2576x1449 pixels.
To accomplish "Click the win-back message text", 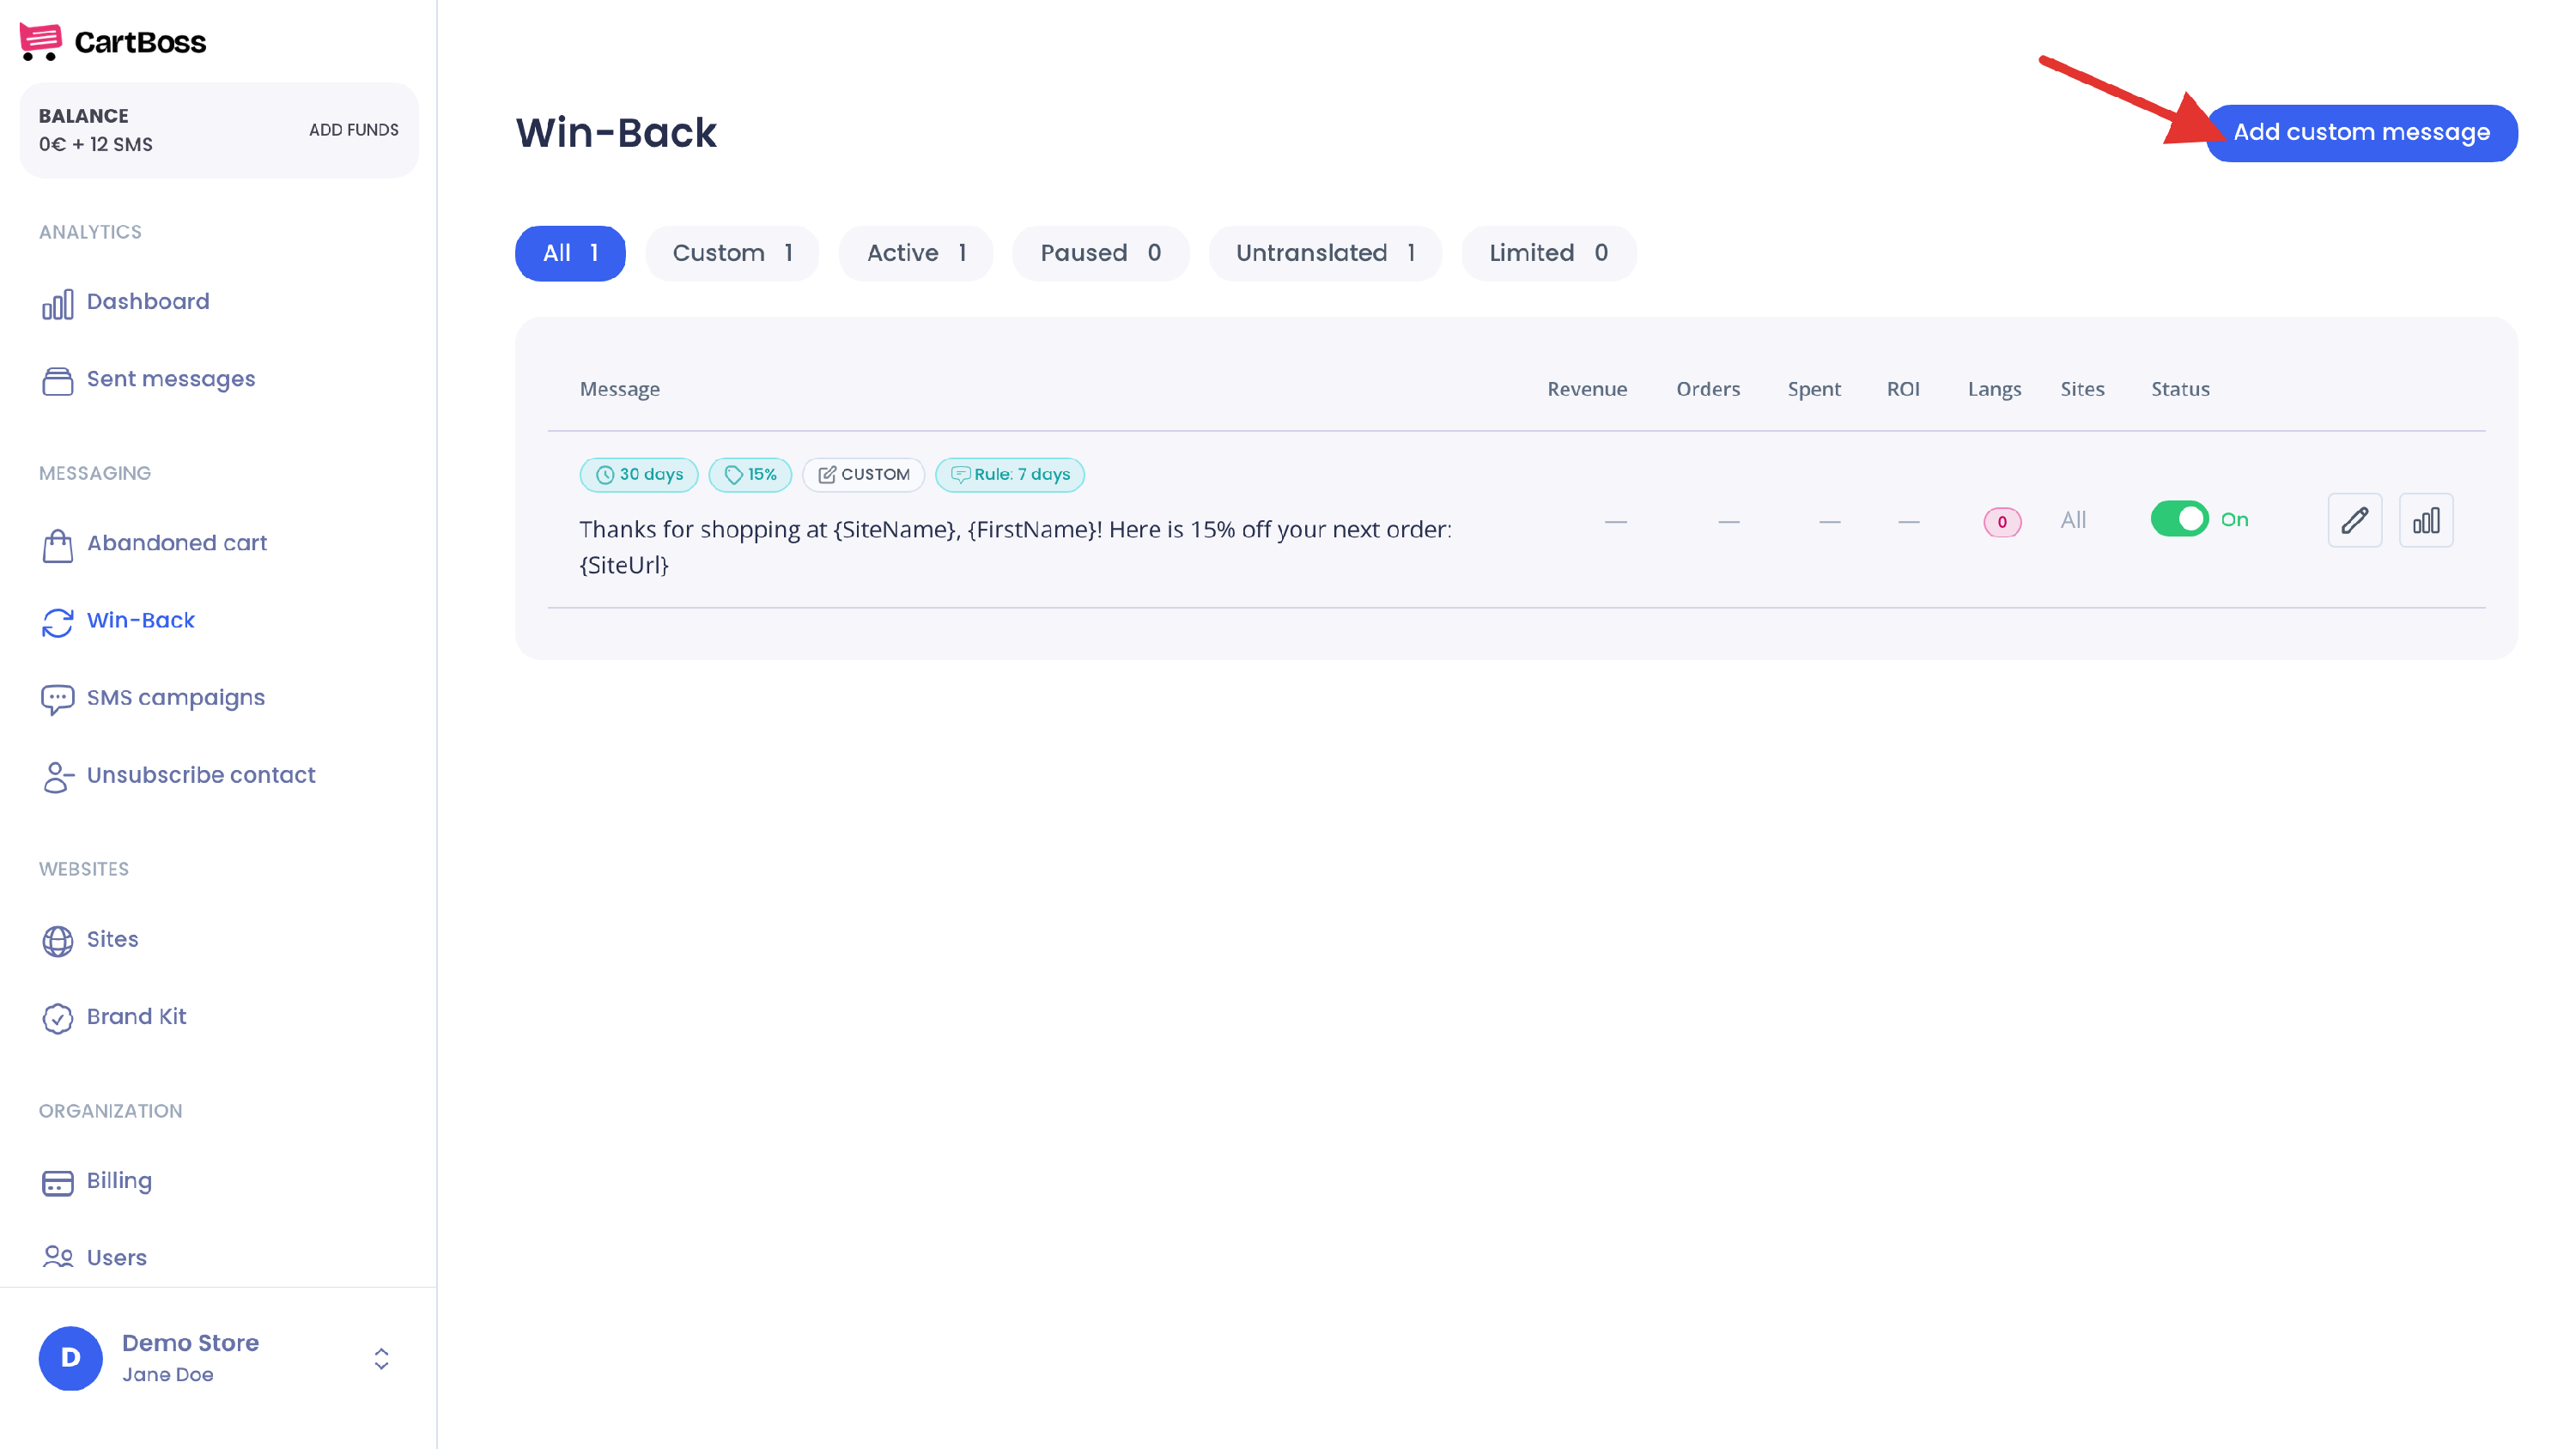I will pos(1015,546).
